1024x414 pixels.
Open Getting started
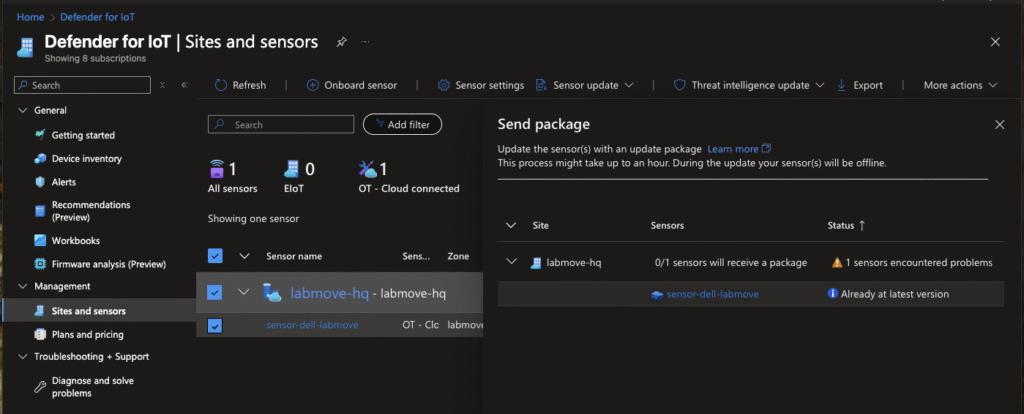tap(83, 135)
